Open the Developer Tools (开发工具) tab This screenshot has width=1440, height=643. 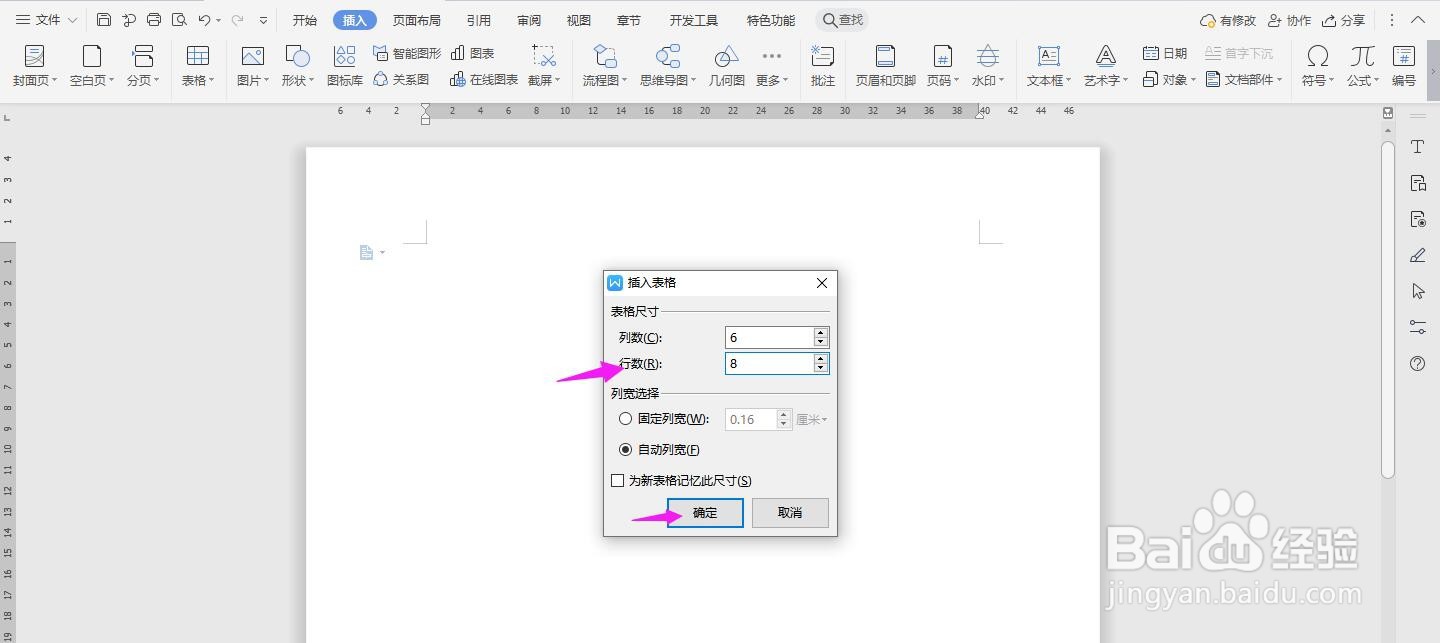(694, 20)
